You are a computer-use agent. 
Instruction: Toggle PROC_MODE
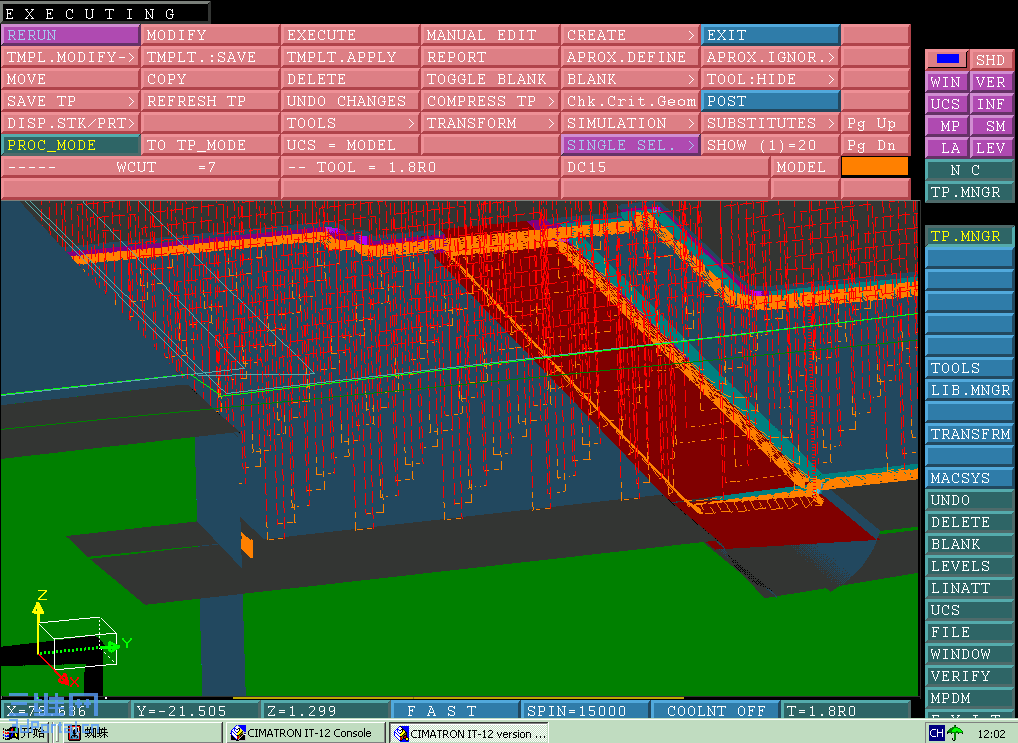(70, 145)
